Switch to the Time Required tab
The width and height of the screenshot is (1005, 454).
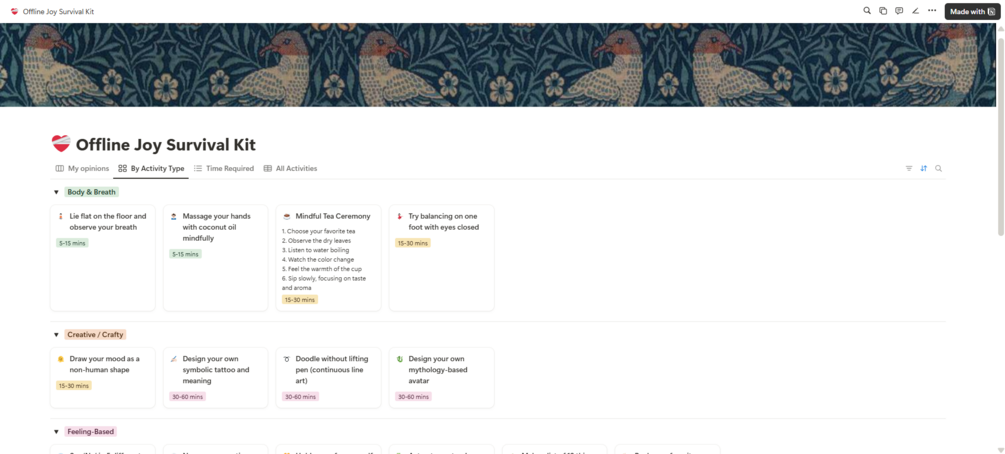pyautogui.click(x=224, y=169)
